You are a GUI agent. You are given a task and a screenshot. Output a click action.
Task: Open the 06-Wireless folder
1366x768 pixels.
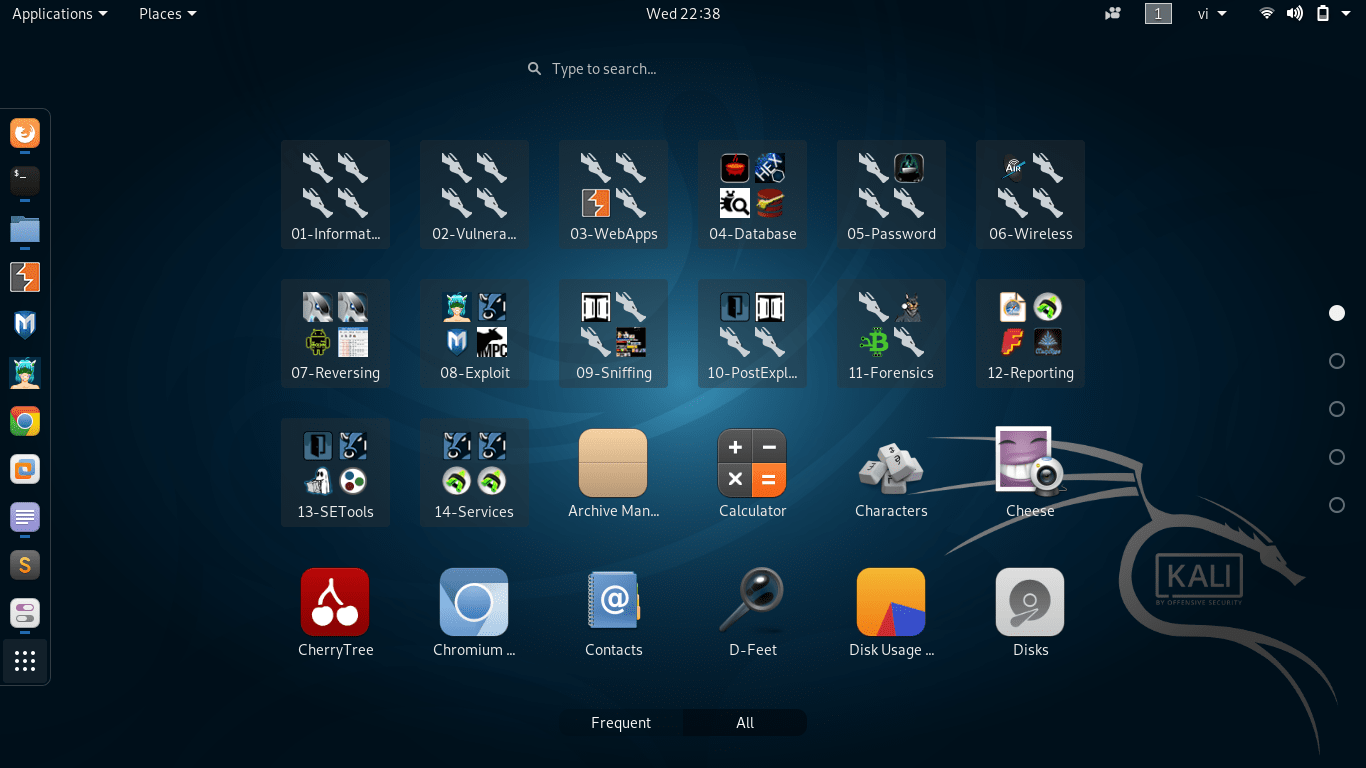[1030, 194]
